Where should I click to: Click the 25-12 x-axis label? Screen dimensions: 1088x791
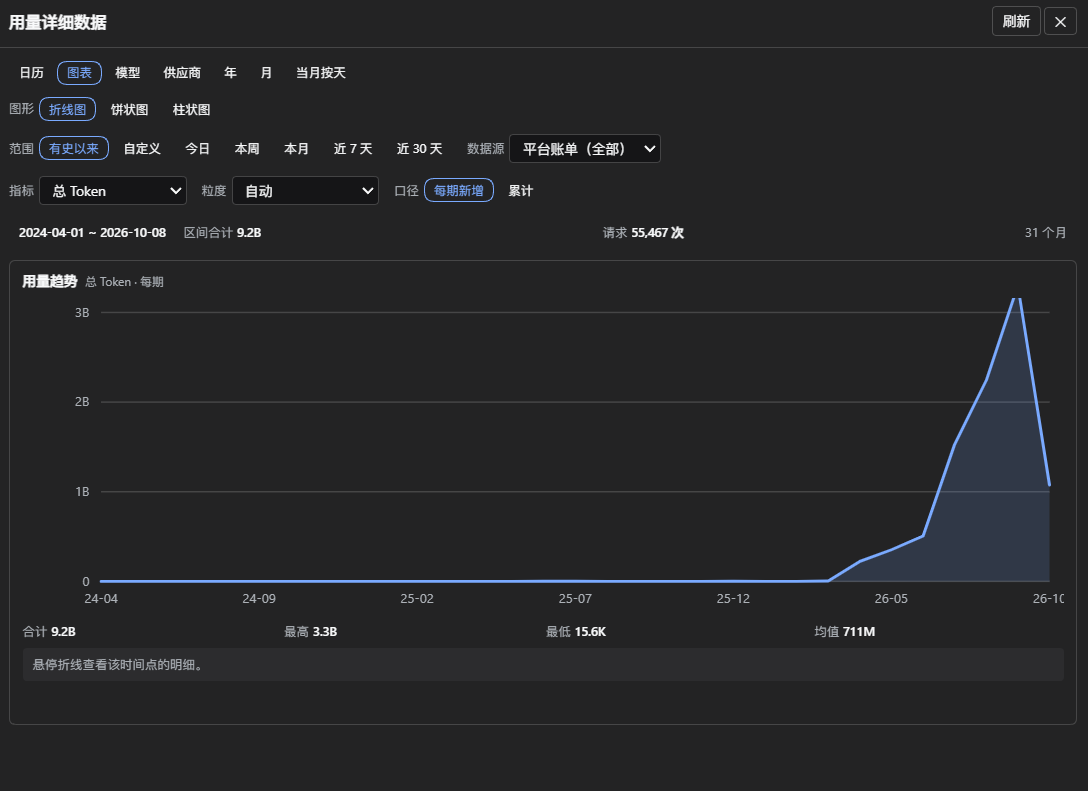point(733,598)
